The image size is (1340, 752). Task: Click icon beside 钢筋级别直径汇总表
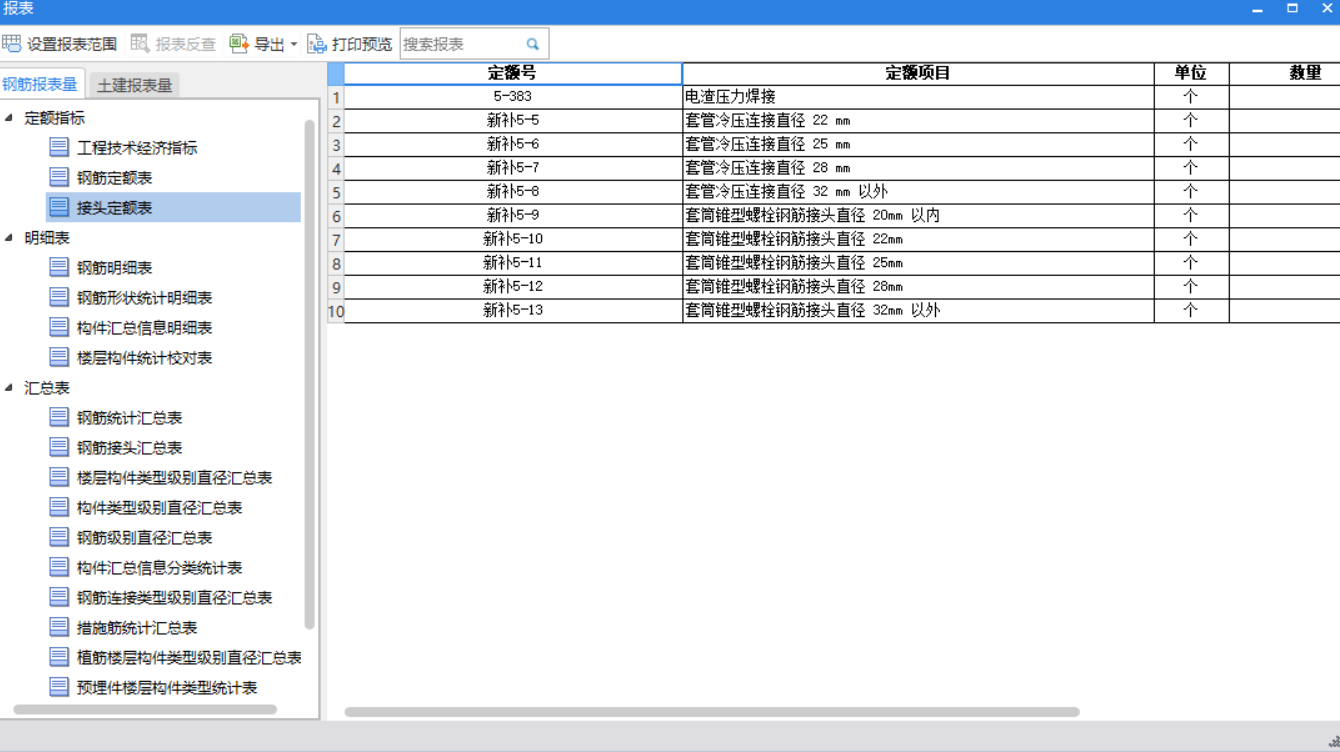click(x=59, y=537)
